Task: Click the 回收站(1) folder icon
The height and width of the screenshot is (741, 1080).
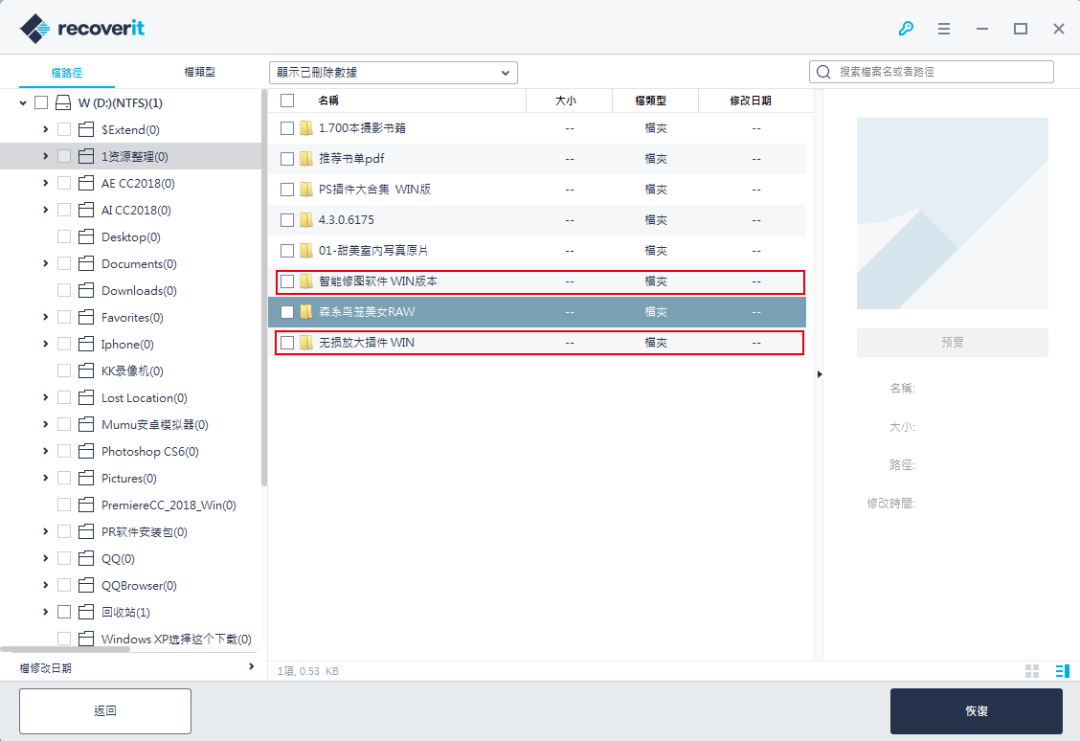Action: point(86,612)
